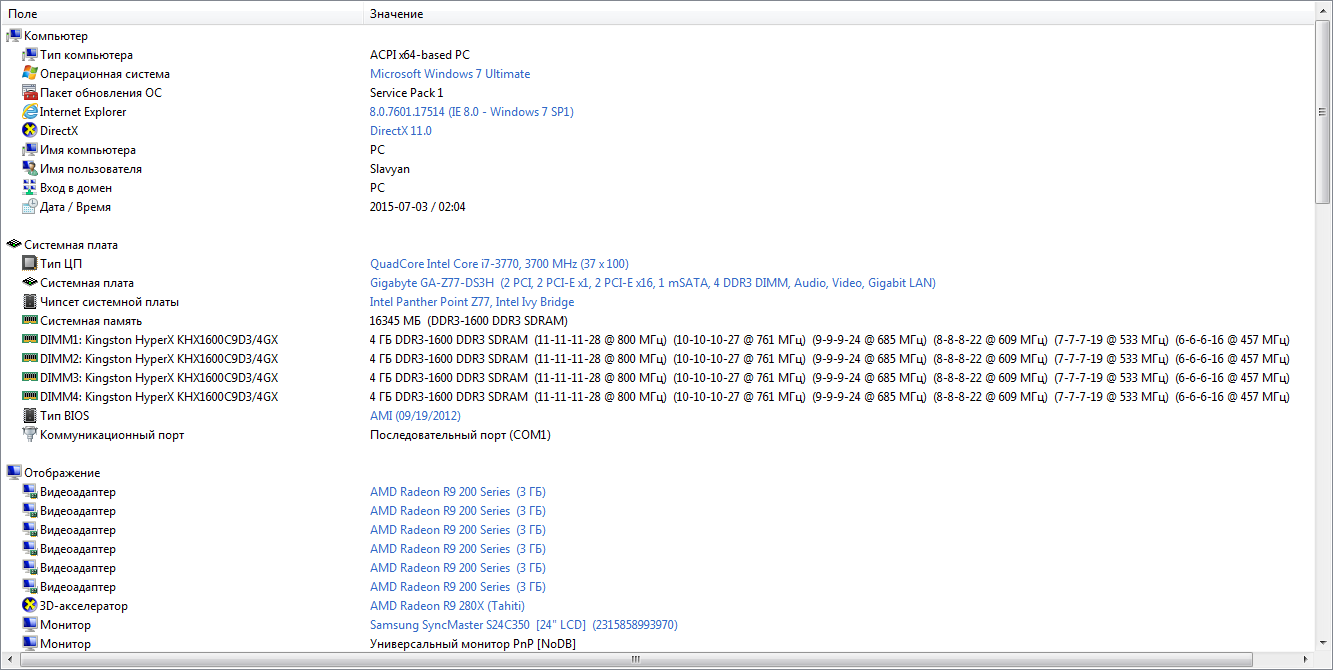This screenshot has width=1333, height=670.
Task: Select the Тип ЦП field label
Action: tap(61, 264)
